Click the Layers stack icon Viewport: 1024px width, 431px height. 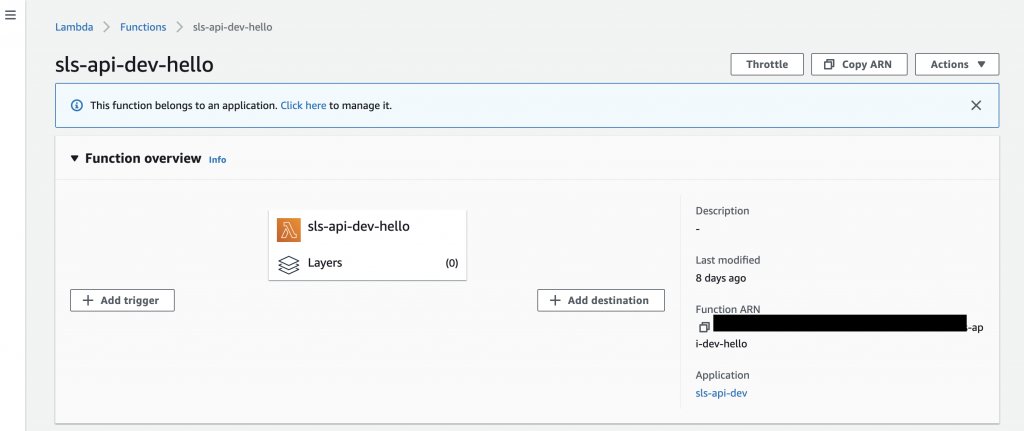(x=289, y=264)
